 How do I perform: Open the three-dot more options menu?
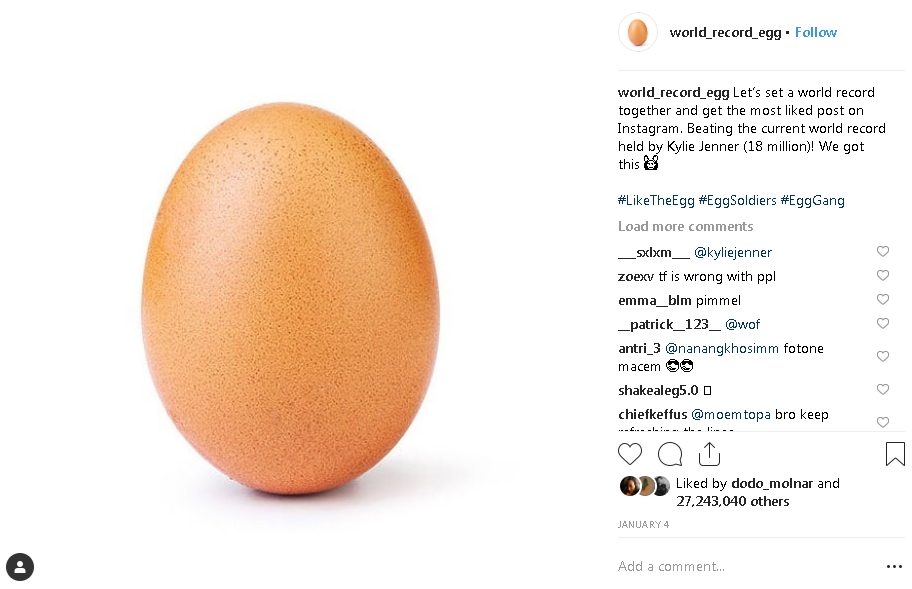click(894, 566)
